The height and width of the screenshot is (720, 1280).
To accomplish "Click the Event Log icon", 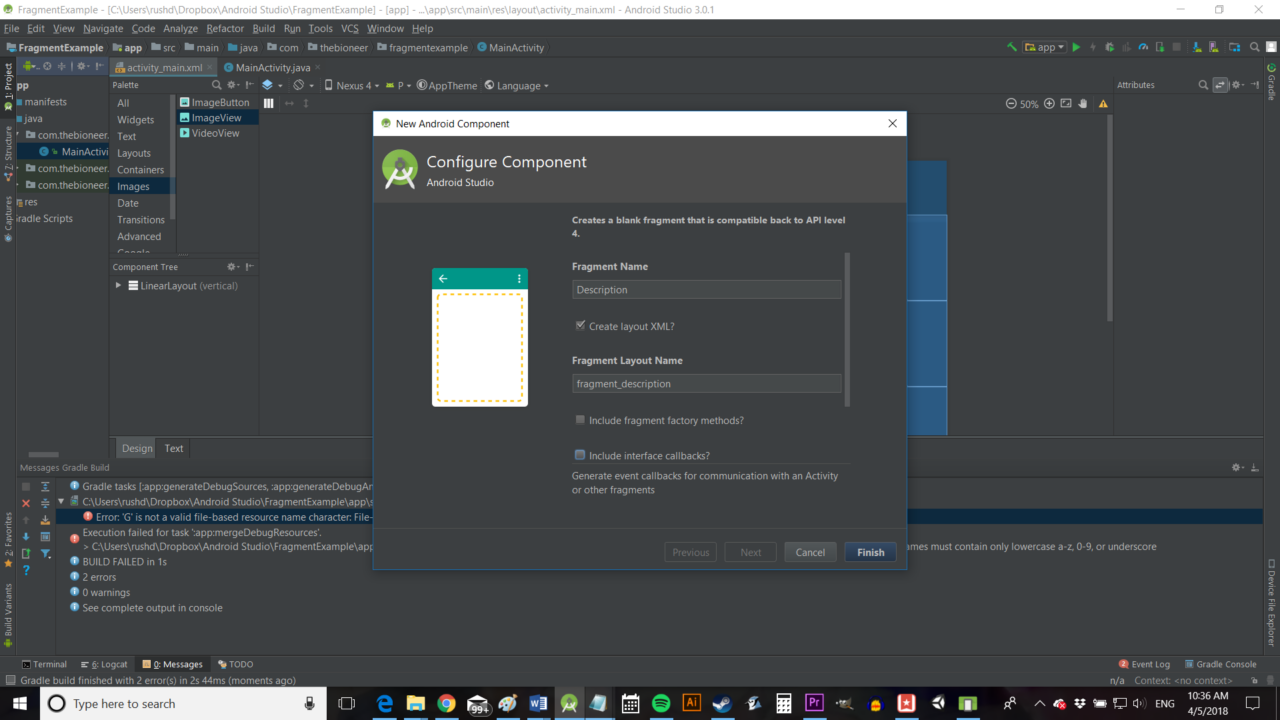I will 1144,663.
